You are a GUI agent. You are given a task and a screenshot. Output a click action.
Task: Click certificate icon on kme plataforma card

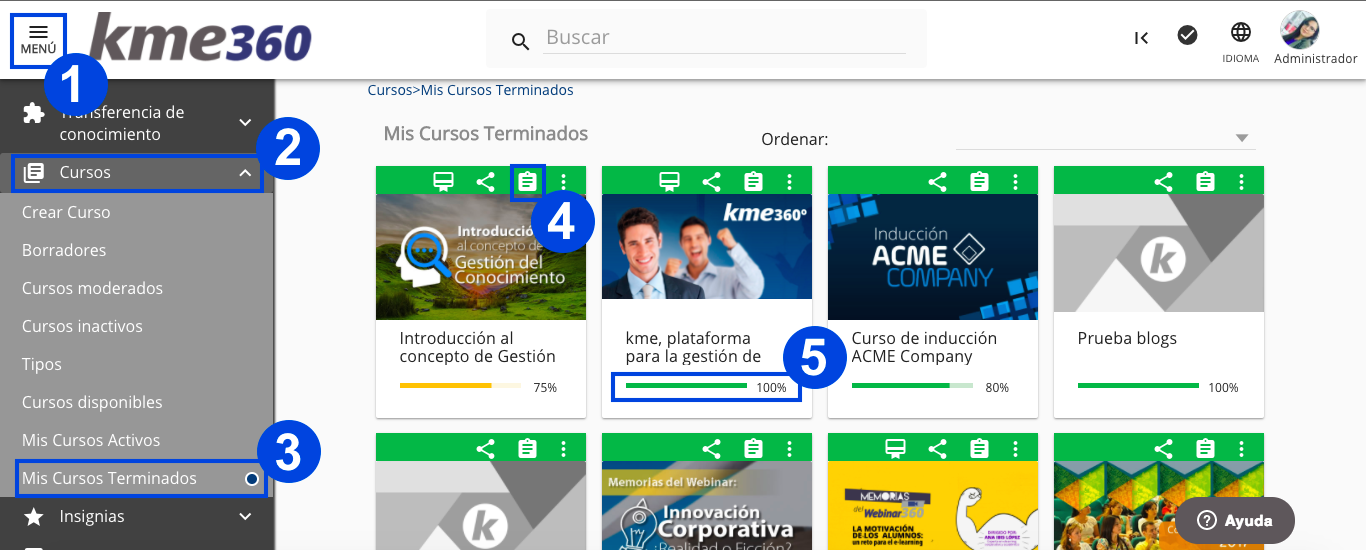pos(669,181)
